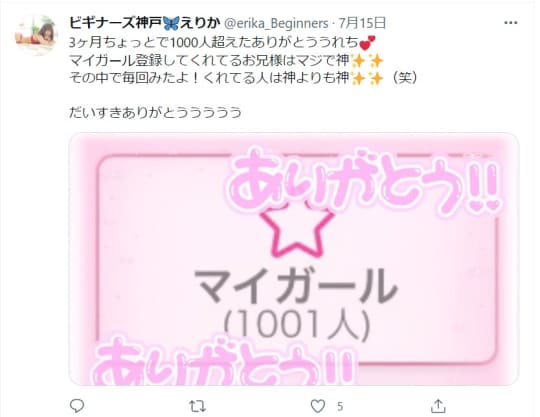Viewport: 540px width, 417px height.
Task: Open the three-dot more options menu
Action: [x=510, y=23]
